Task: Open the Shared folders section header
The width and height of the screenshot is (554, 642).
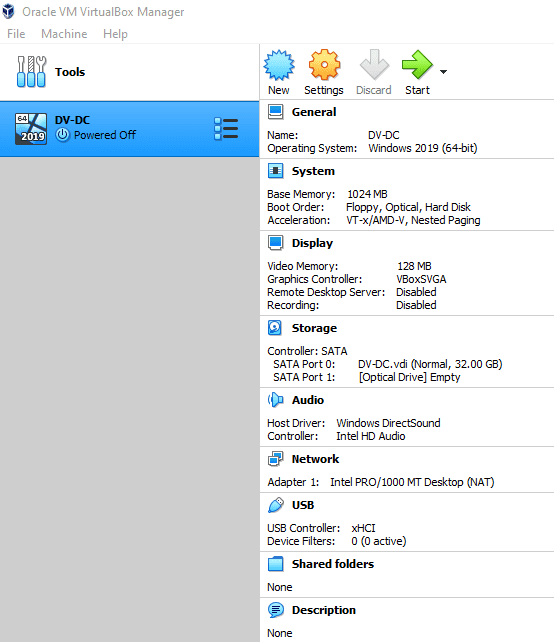Action: pos(333,564)
